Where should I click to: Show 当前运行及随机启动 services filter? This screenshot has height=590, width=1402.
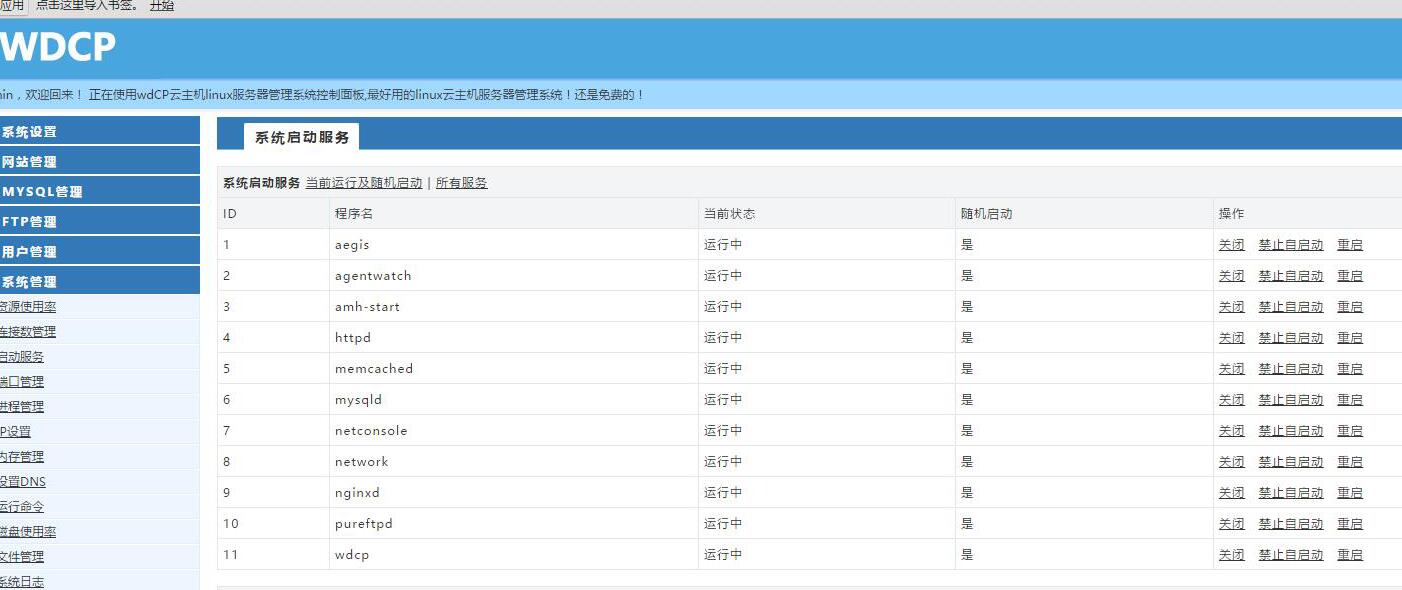pyautogui.click(x=363, y=183)
